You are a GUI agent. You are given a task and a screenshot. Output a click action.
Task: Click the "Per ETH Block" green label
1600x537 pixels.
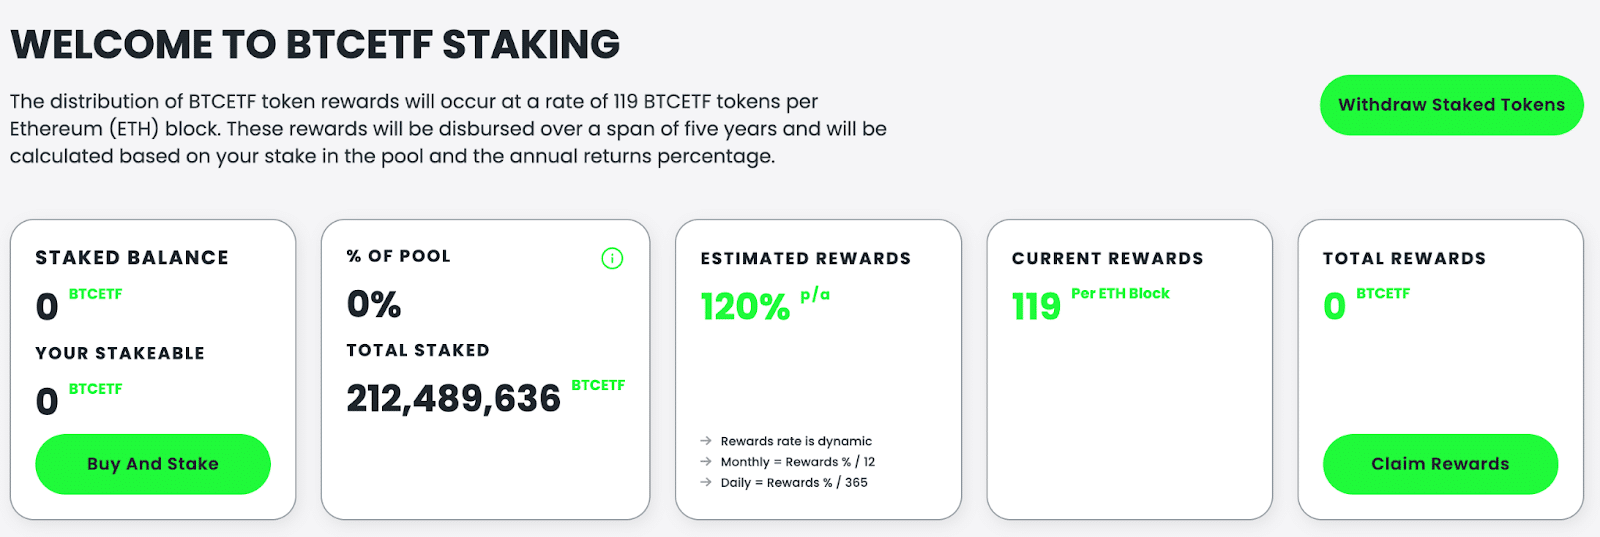pyautogui.click(x=1120, y=293)
